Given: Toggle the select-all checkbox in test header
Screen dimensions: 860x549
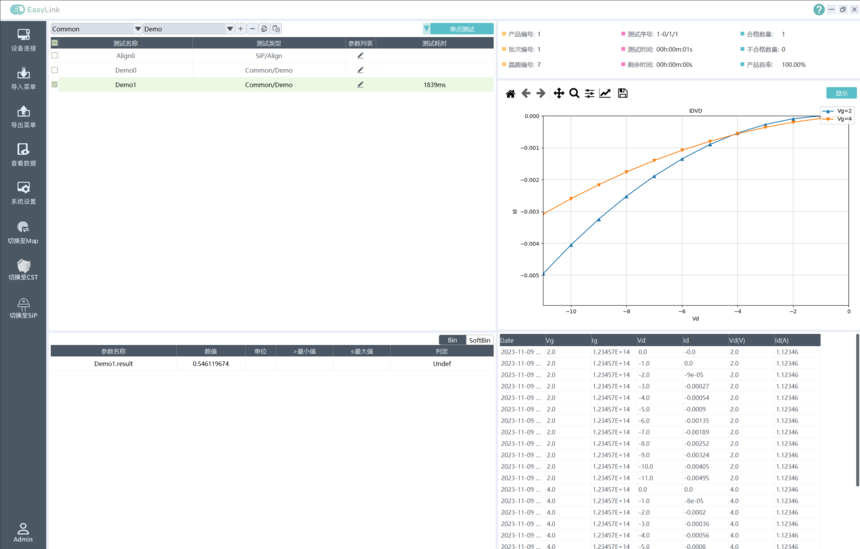Looking at the screenshot, I should coord(55,43).
